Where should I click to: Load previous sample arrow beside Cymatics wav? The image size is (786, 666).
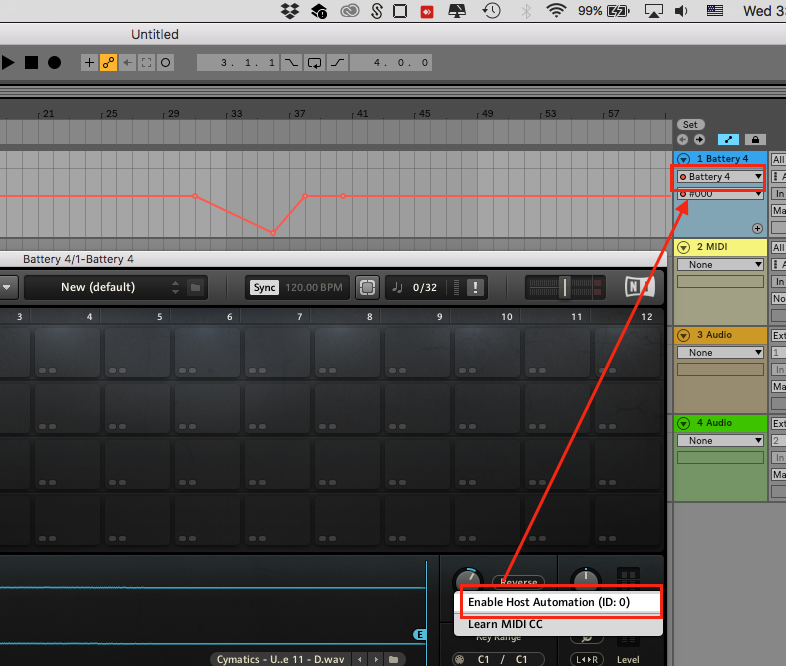pyautogui.click(x=359, y=659)
